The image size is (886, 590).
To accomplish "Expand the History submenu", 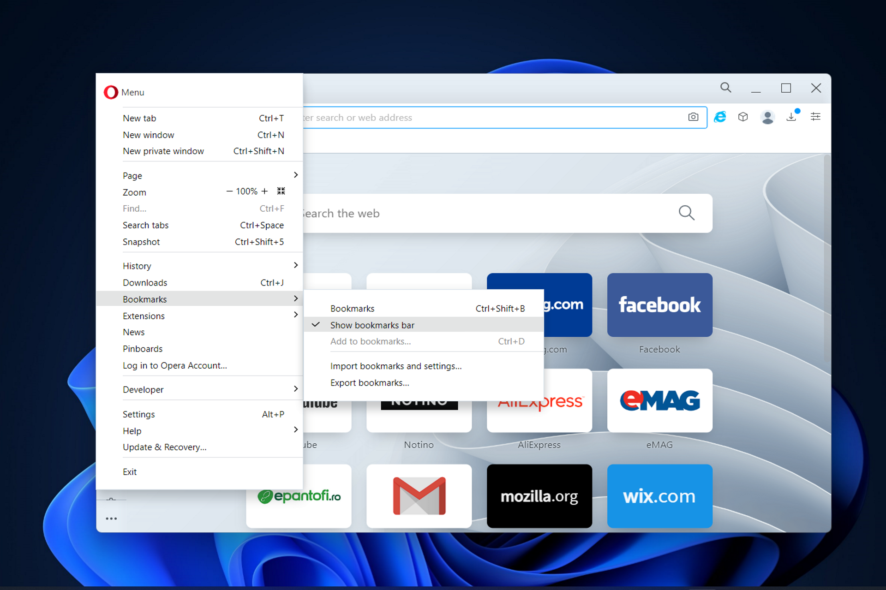I will tap(199, 266).
